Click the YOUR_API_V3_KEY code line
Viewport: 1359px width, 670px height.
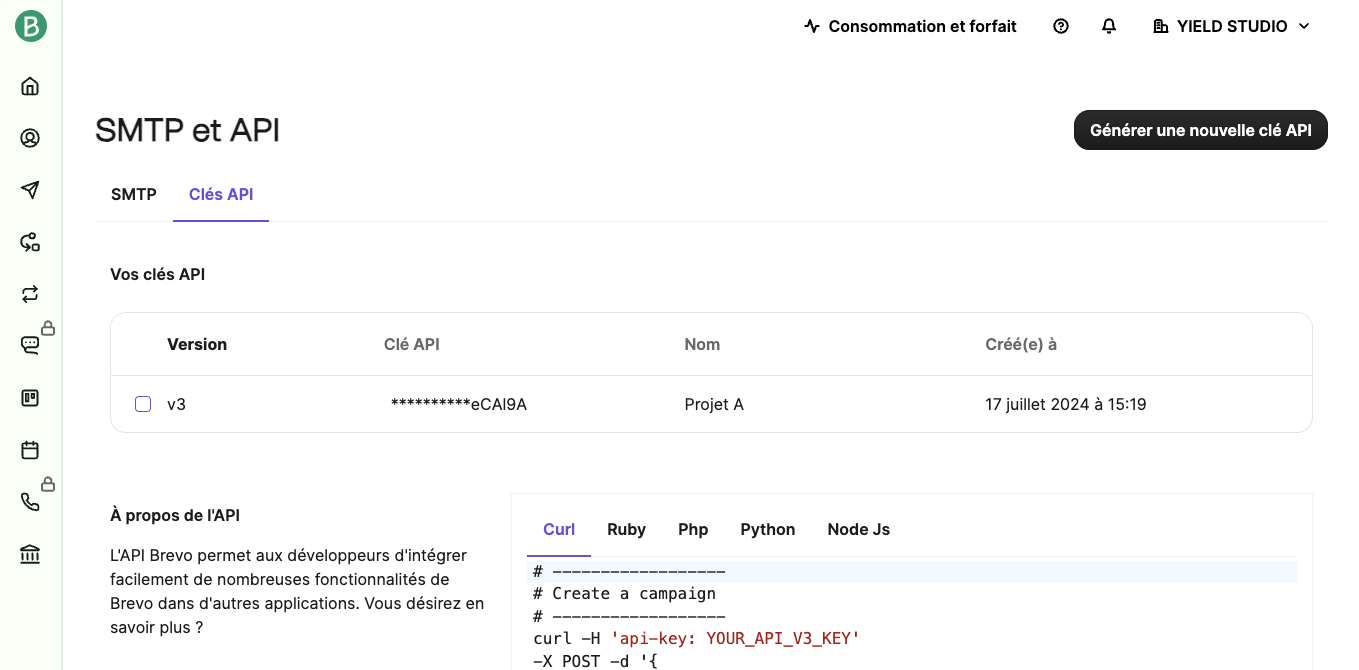697,638
